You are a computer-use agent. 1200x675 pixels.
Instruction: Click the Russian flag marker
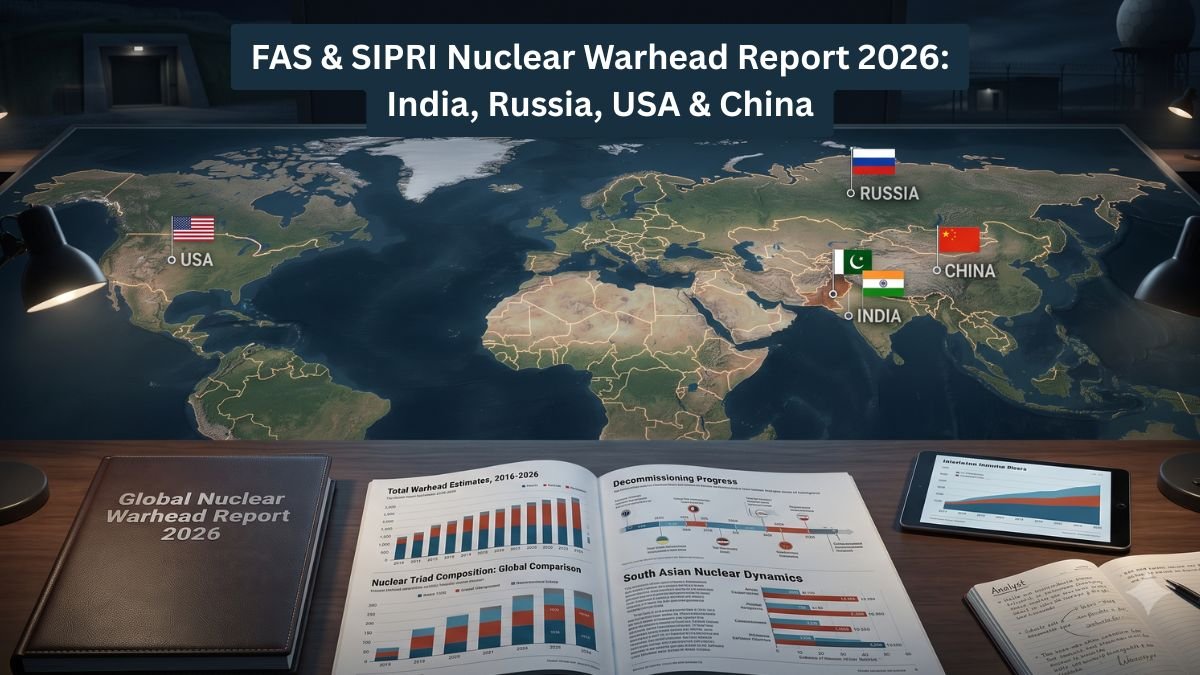pyautogui.click(x=872, y=161)
